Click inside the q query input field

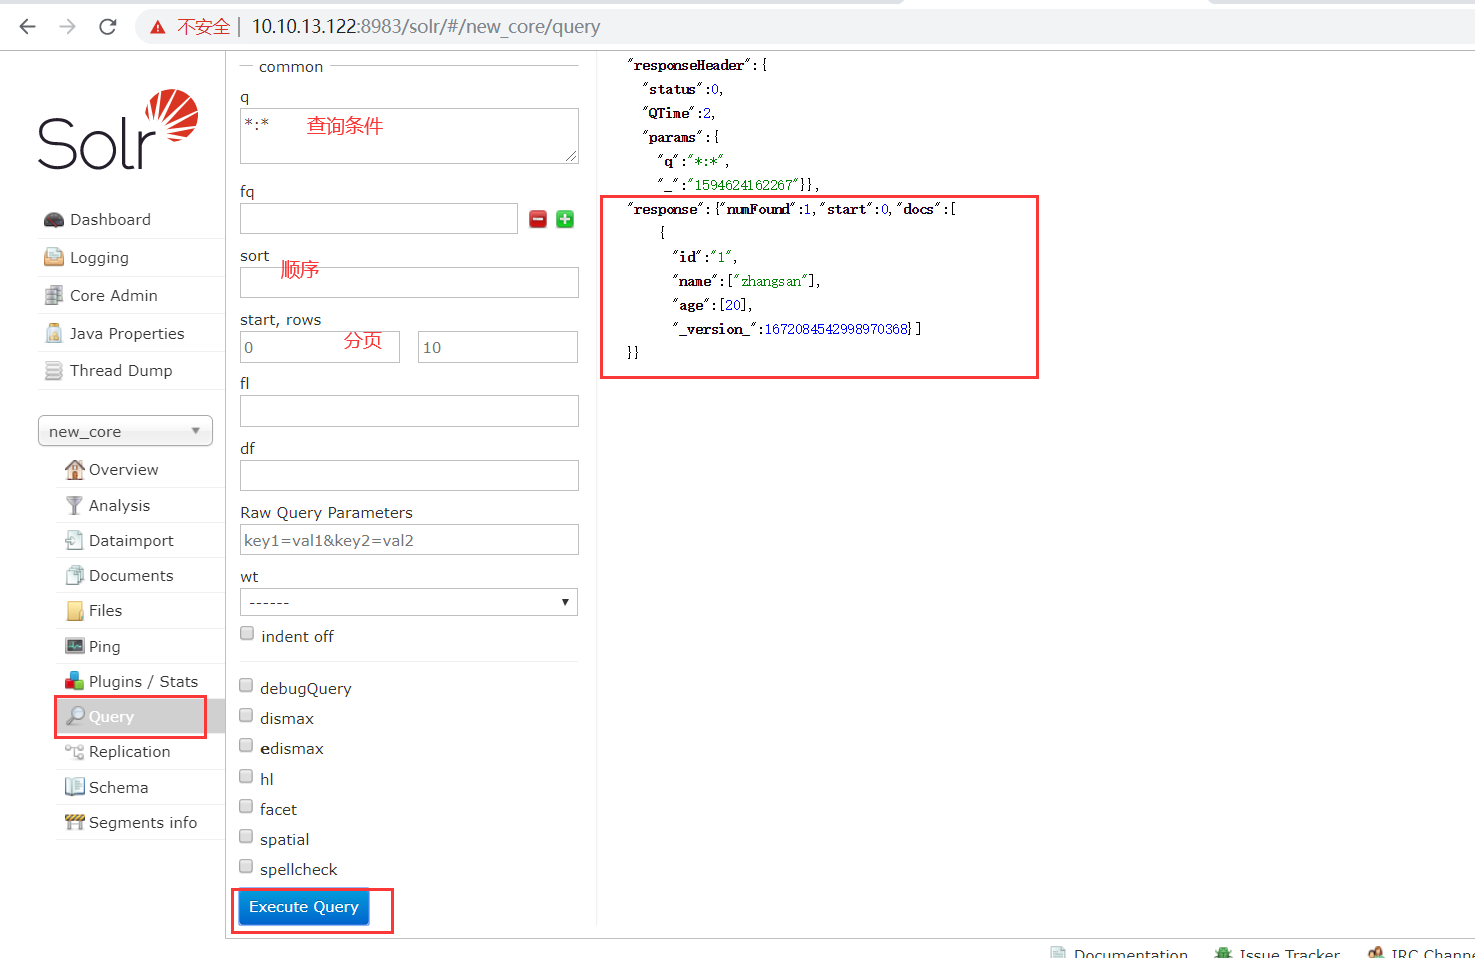[x=408, y=135]
